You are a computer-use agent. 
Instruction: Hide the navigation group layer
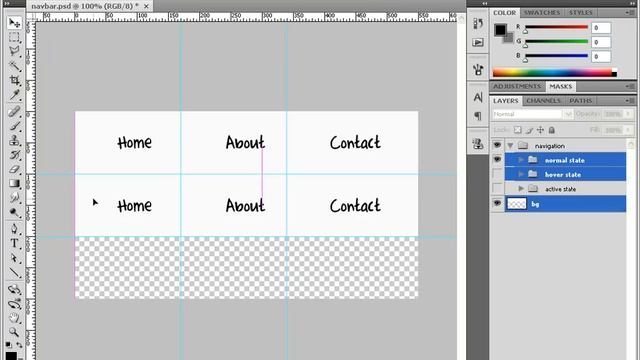(x=497, y=145)
